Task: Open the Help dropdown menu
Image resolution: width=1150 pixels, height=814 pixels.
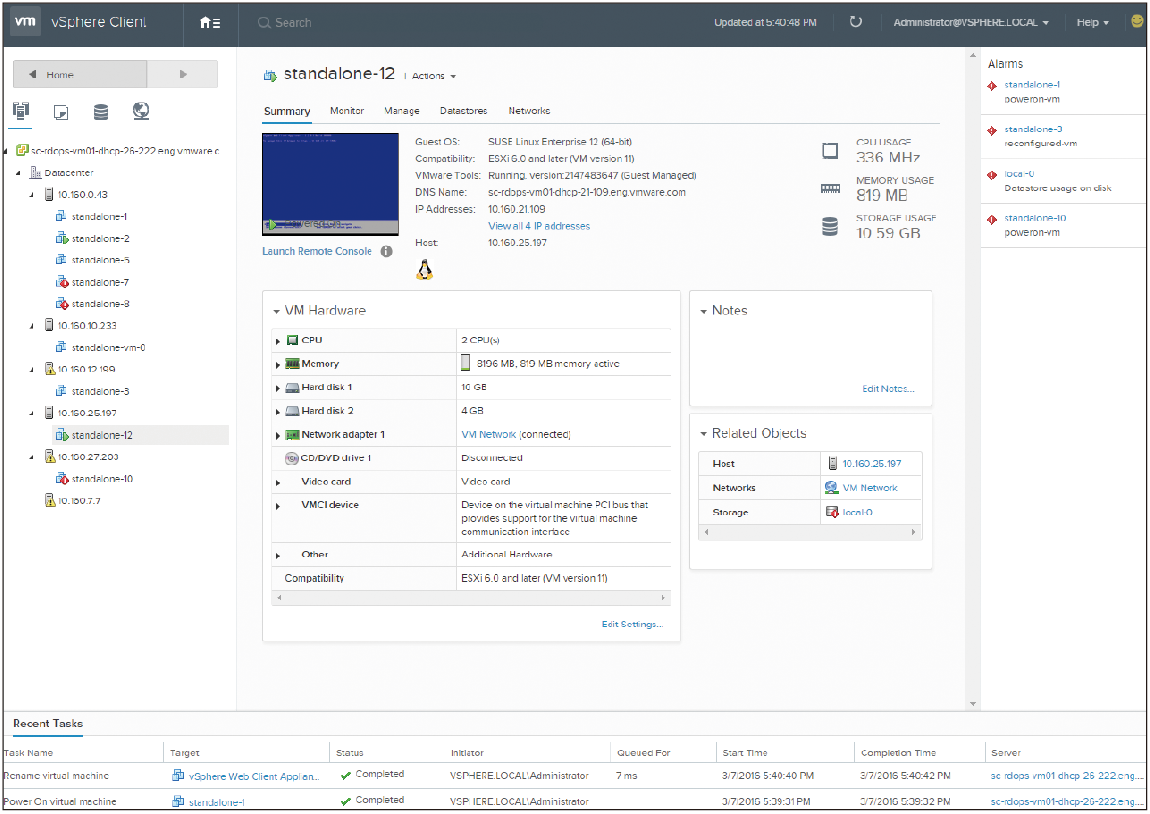Action: (x=1092, y=23)
